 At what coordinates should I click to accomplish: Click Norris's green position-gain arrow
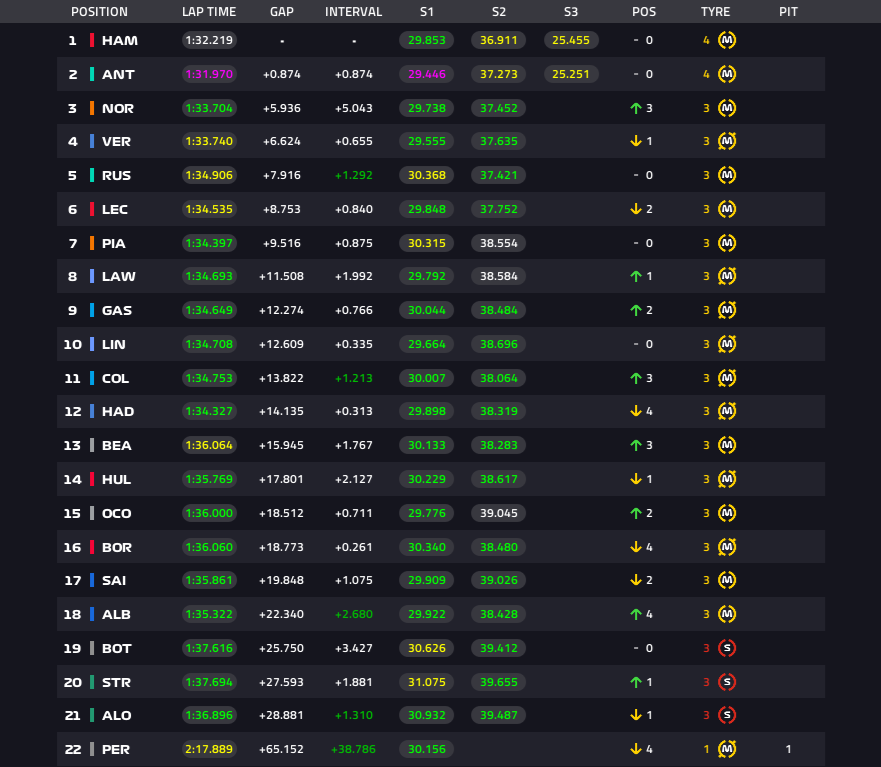635,108
